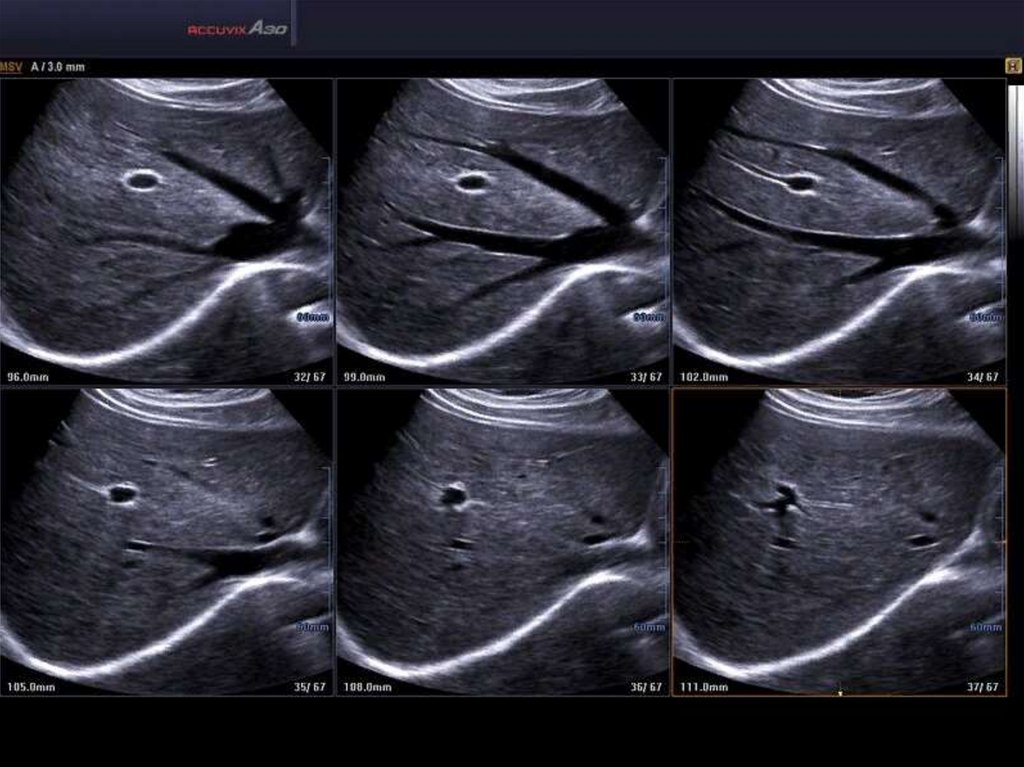Click the '99.0mm' position label

point(364,377)
